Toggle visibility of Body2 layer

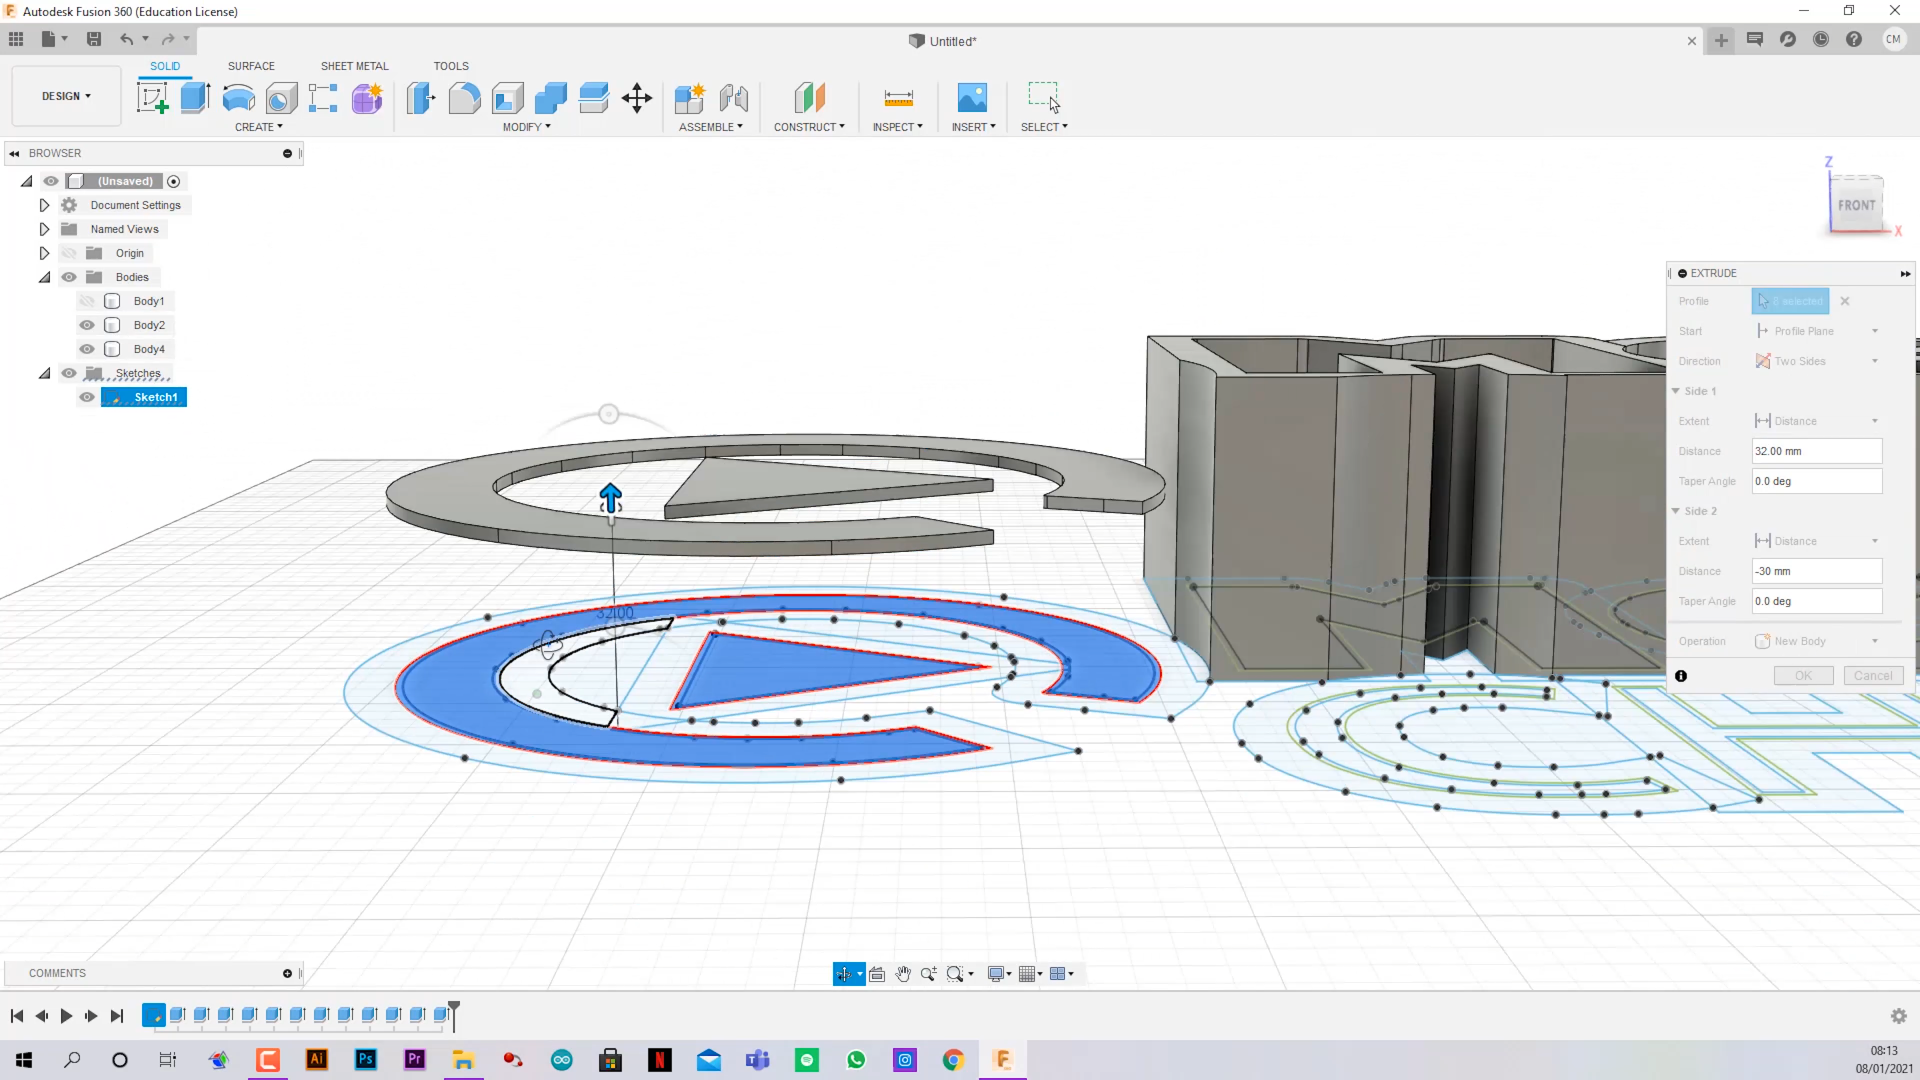tap(86, 324)
